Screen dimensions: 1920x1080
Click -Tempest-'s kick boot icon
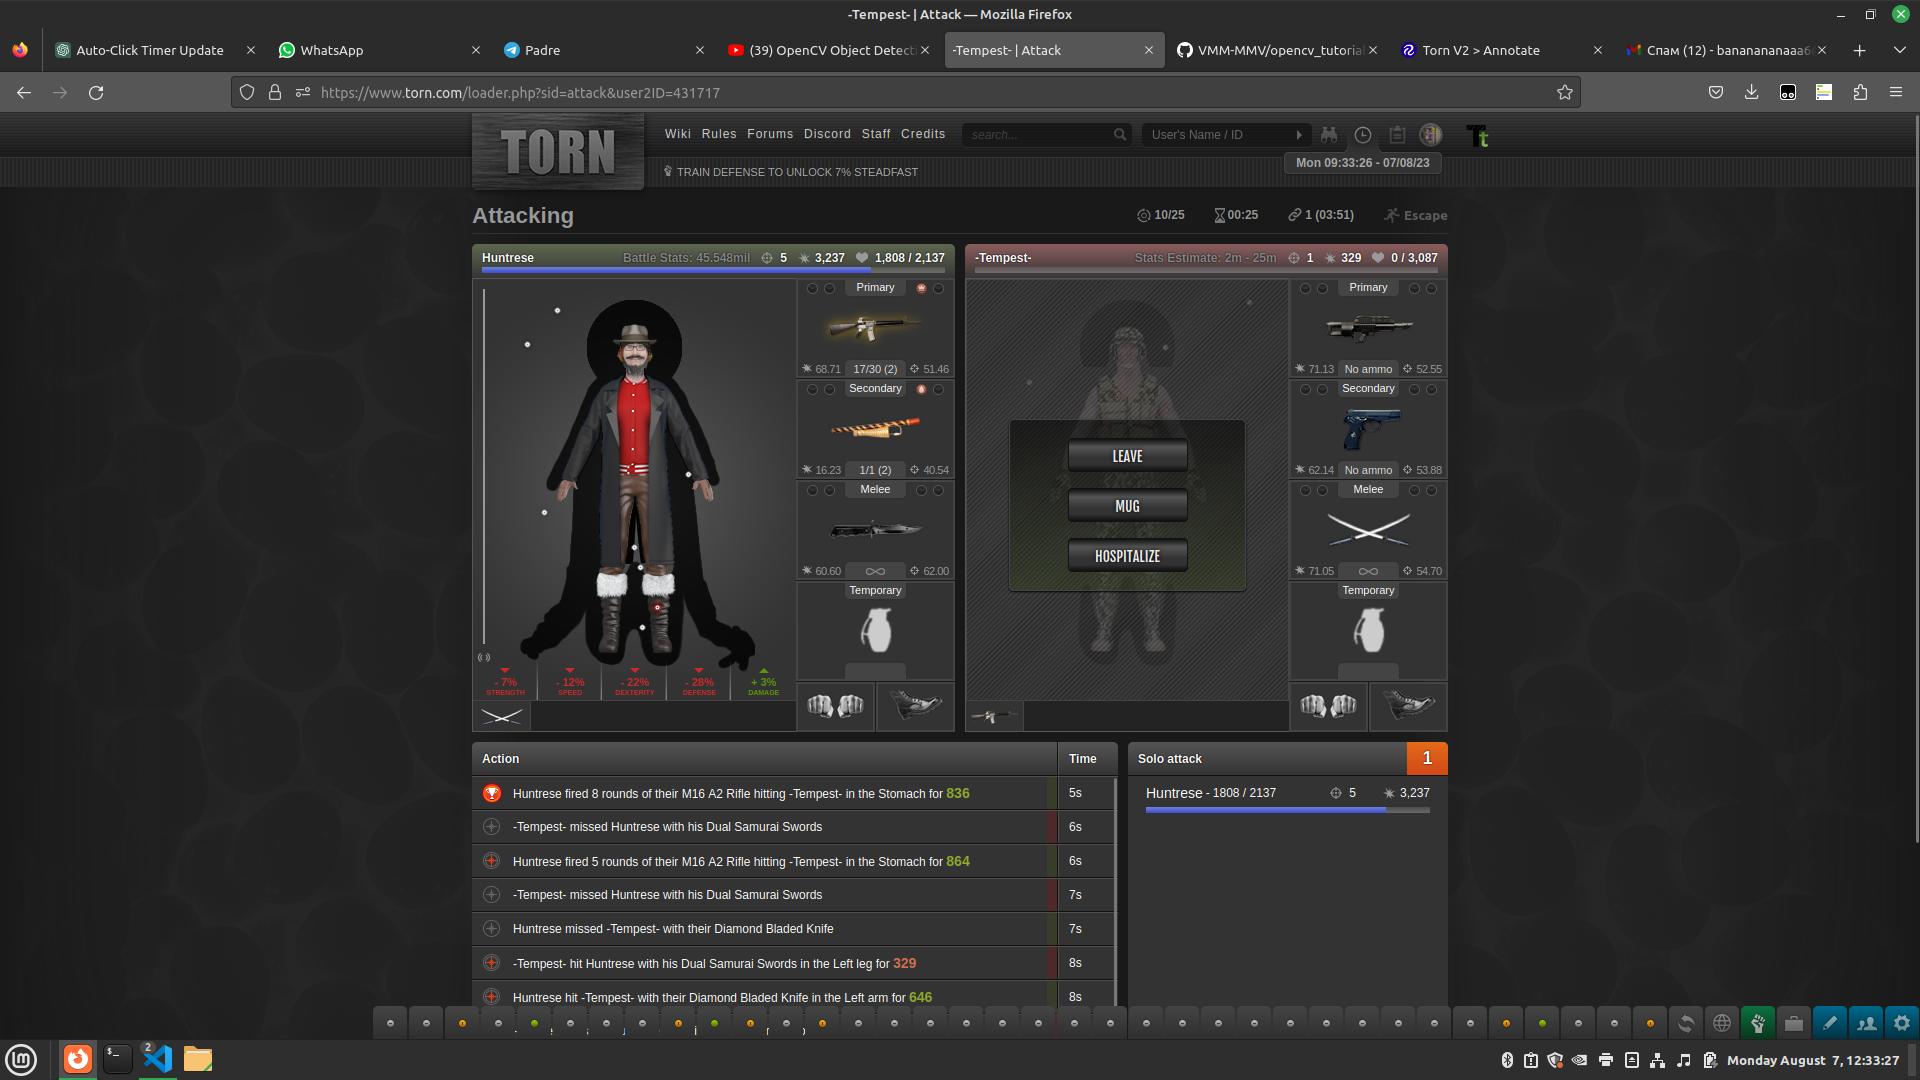(x=1408, y=706)
